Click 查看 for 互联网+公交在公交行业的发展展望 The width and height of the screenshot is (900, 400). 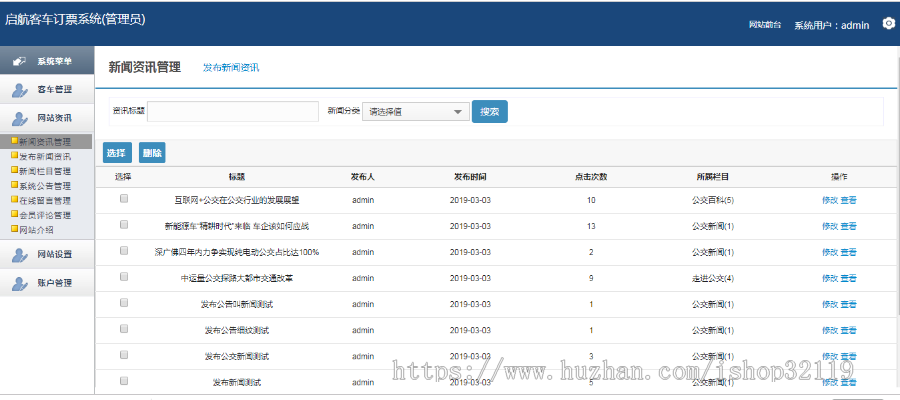click(x=848, y=200)
